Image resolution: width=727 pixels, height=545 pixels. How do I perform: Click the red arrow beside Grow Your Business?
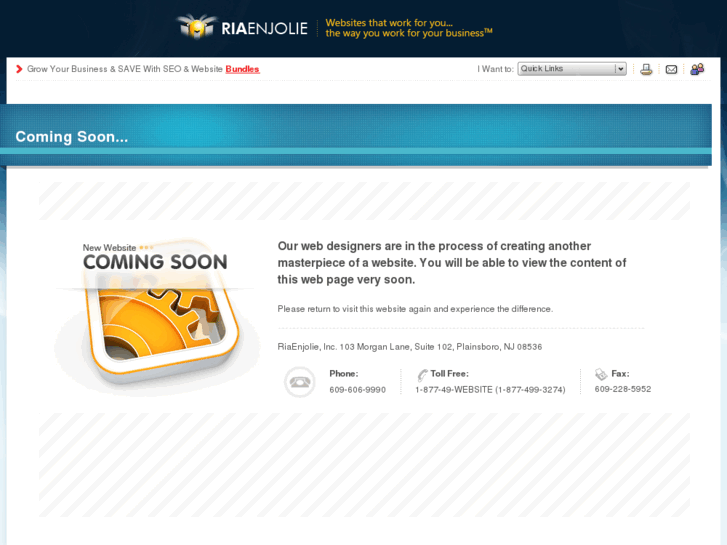coord(19,69)
